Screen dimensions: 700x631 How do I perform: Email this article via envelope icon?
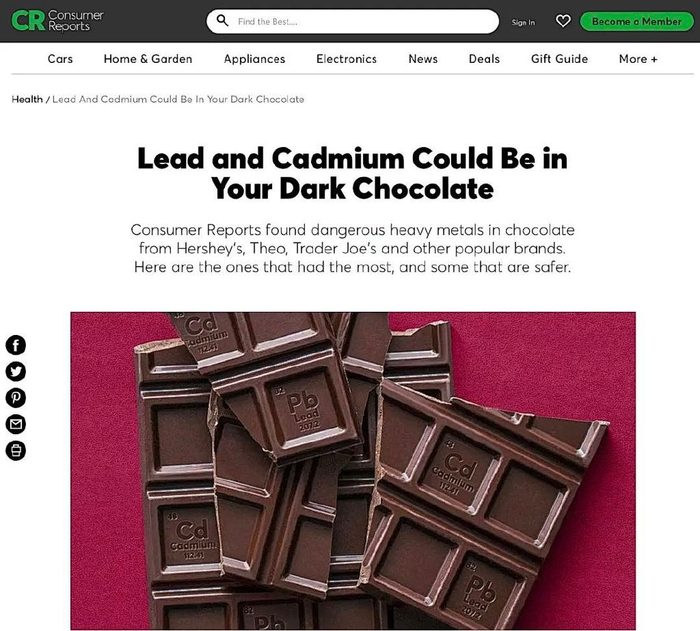16,424
